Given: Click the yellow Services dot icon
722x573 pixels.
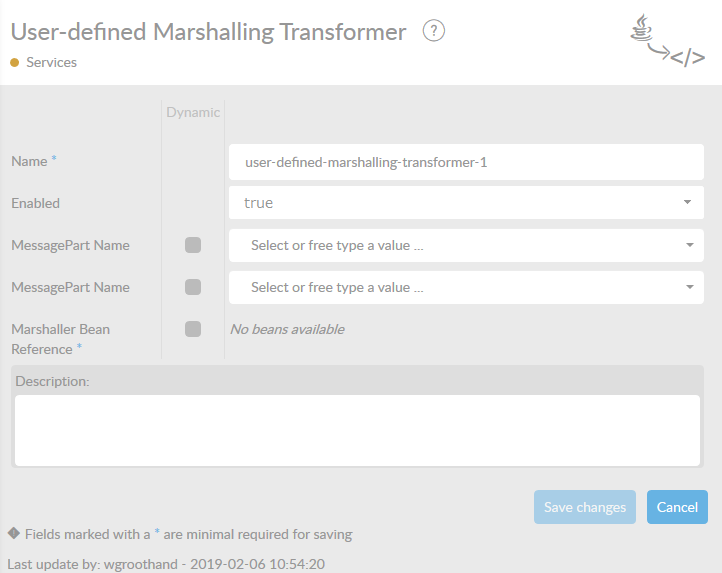Looking at the screenshot, I should pyautogui.click(x=15, y=62).
